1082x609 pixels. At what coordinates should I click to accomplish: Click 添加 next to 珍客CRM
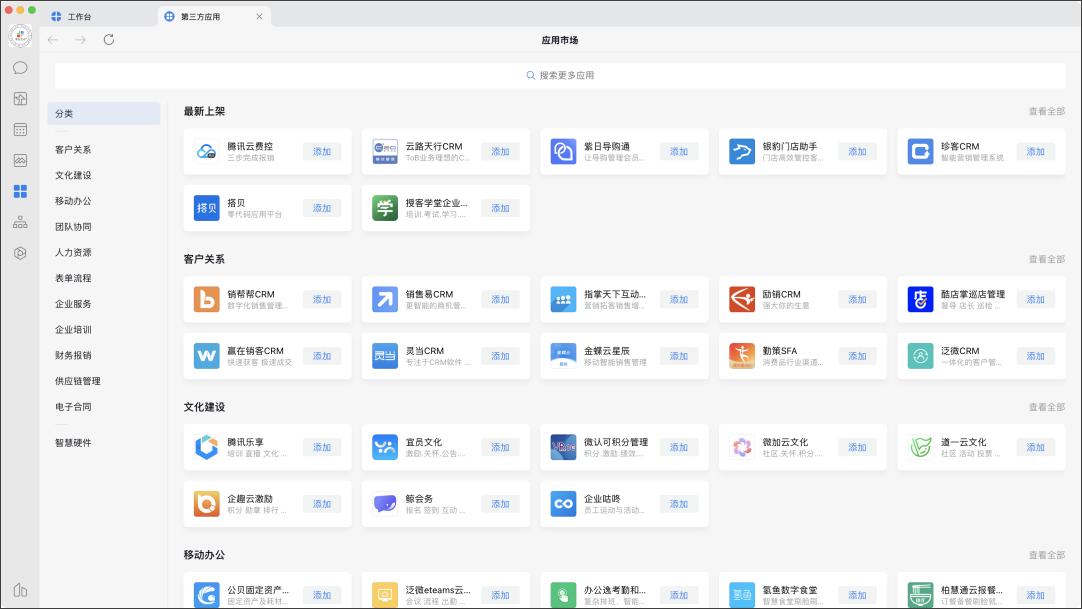tap(1035, 151)
